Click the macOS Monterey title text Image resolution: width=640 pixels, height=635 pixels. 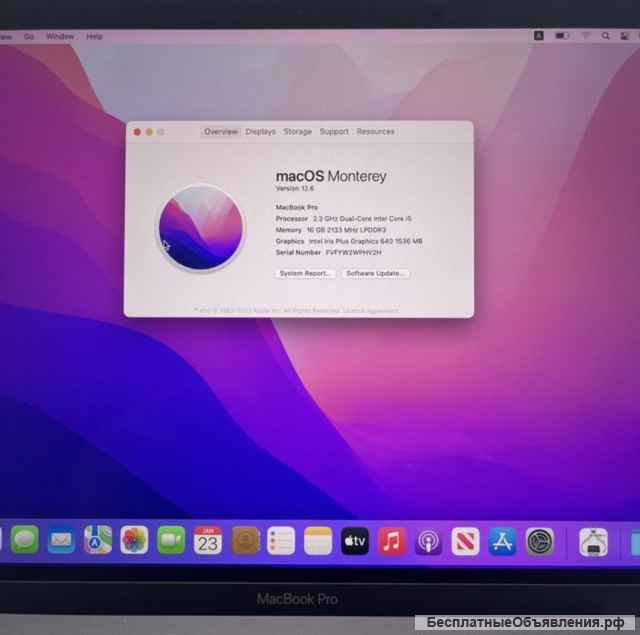[x=331, y=176]
